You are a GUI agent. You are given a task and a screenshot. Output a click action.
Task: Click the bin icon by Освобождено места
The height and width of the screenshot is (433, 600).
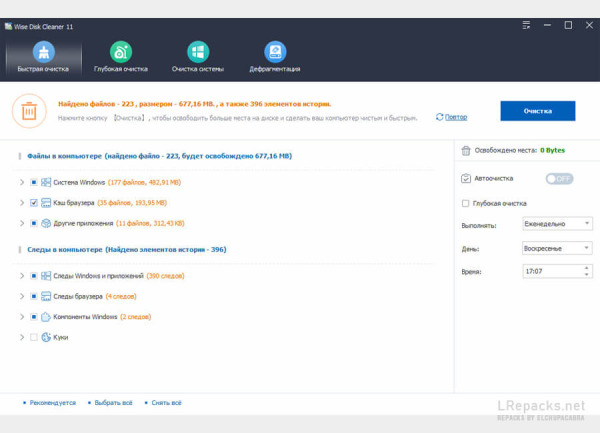coord(466,151)
